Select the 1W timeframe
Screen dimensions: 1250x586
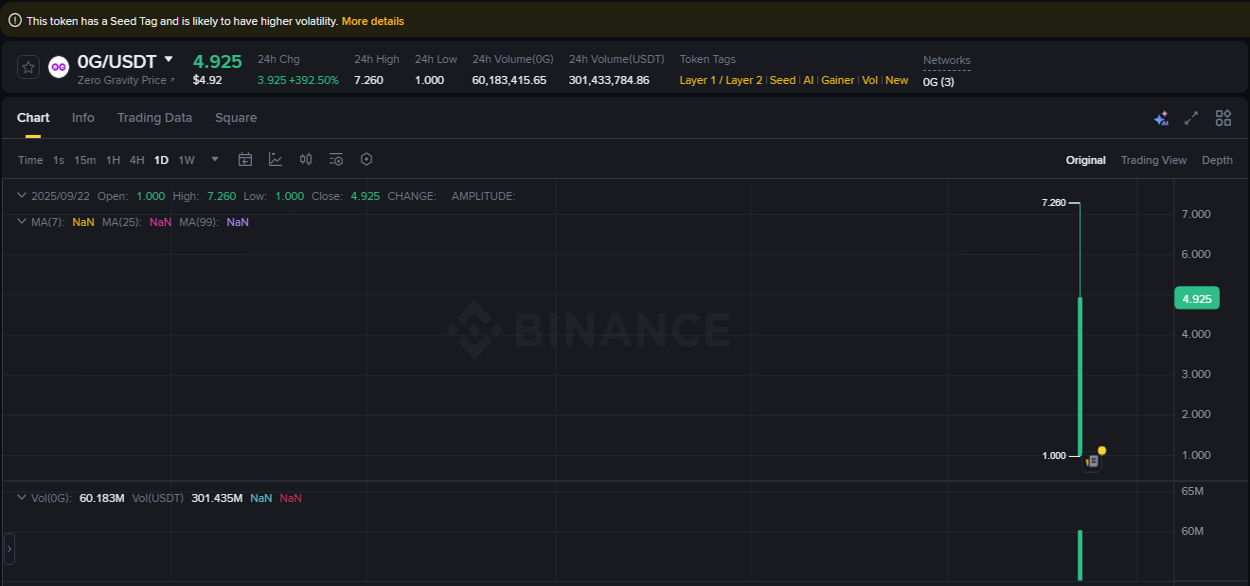coord(186,159)
